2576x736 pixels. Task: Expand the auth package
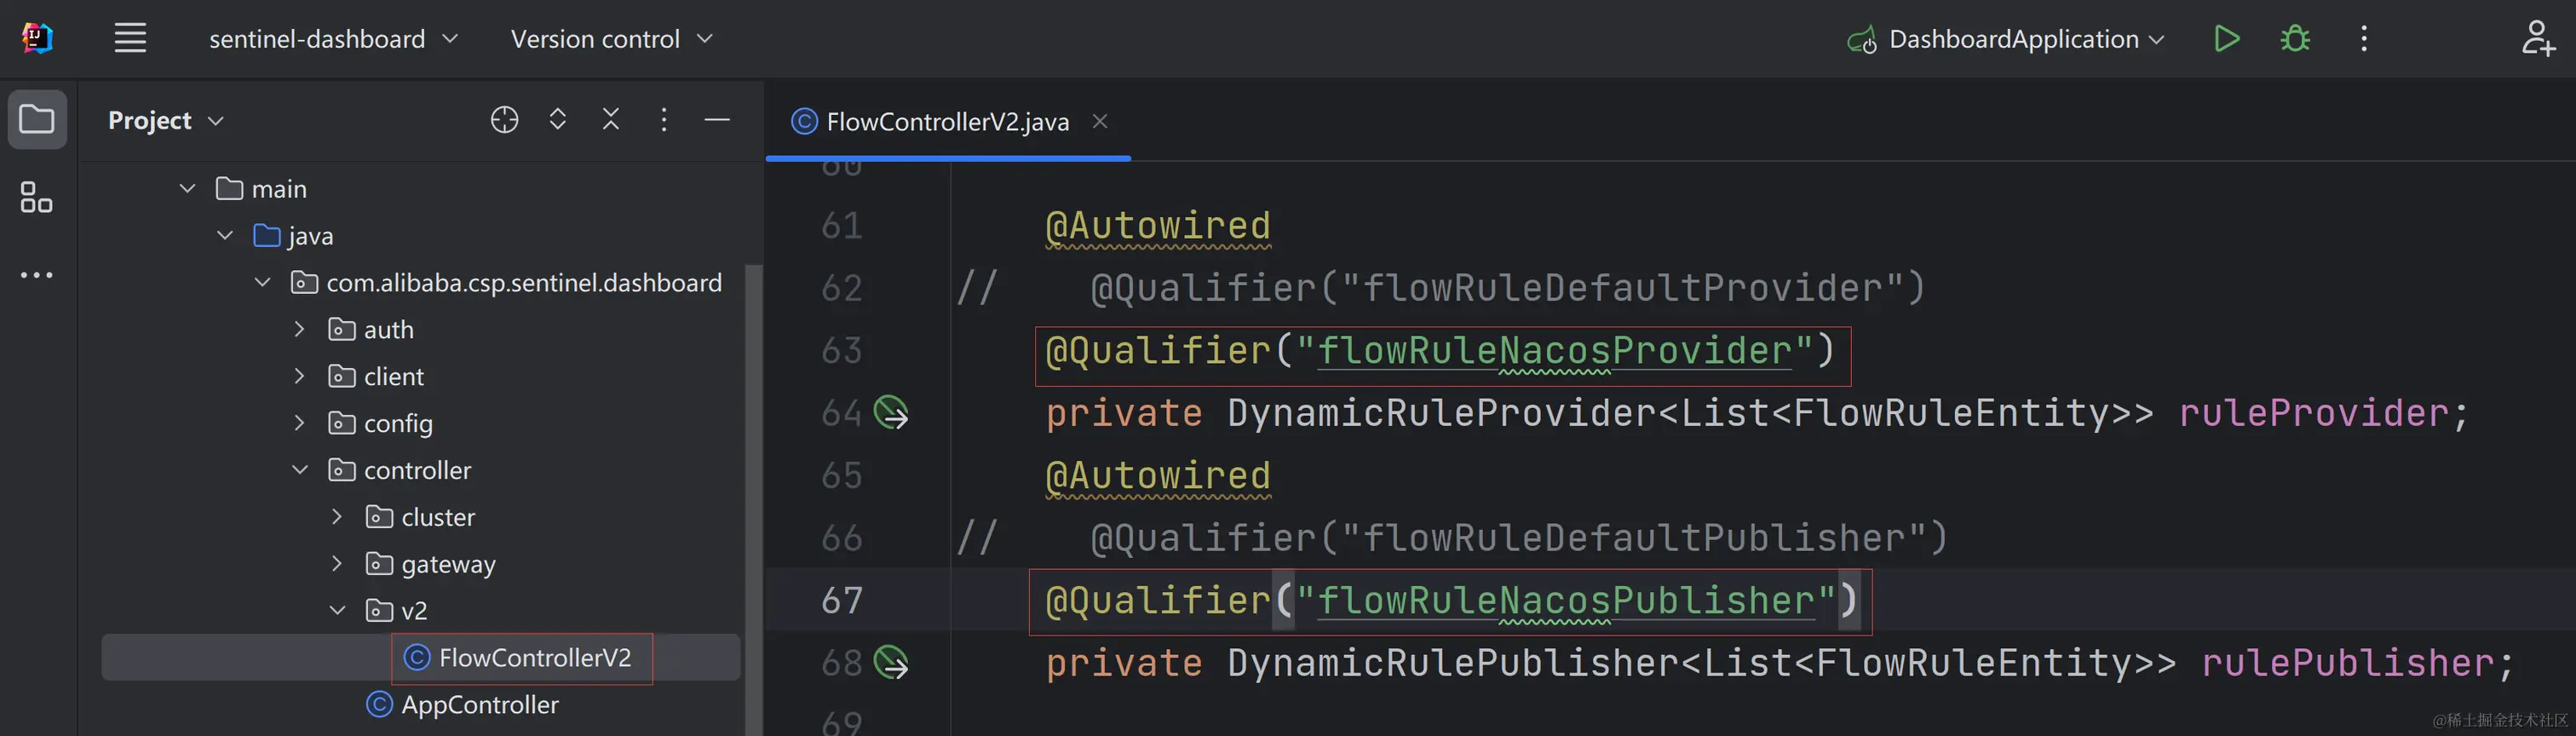coord(299,329)
